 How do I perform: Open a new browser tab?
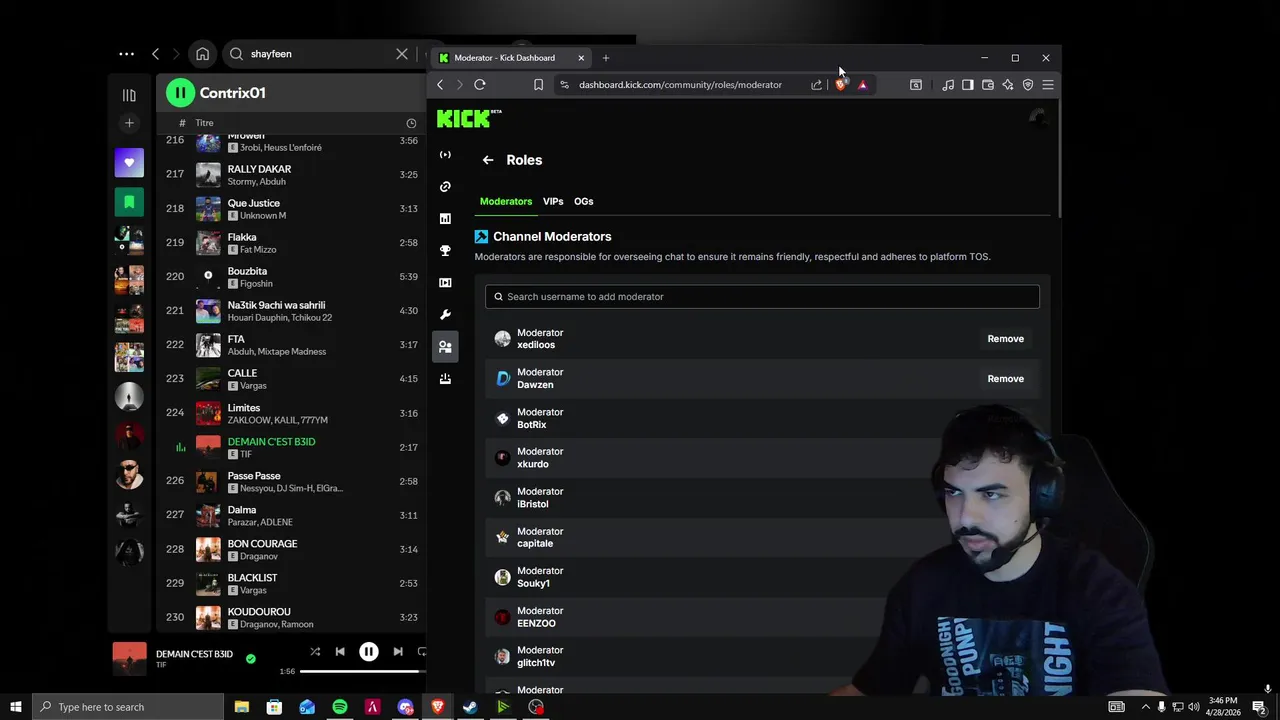[x=606, y=58]
